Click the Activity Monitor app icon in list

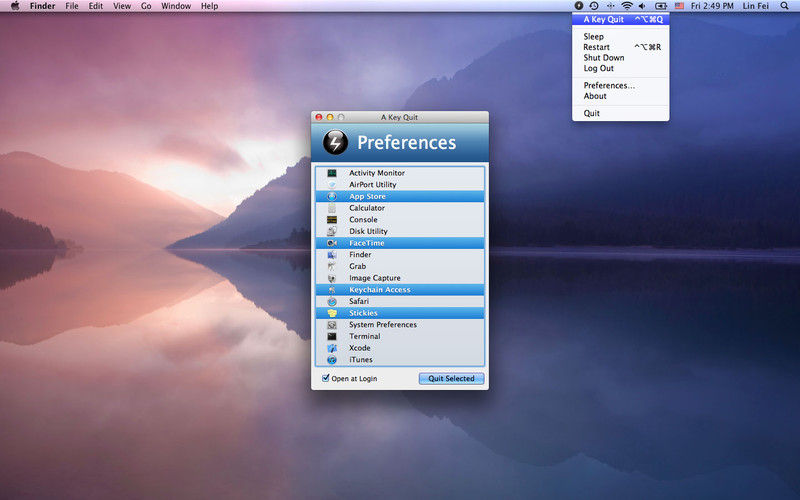[x=332, y=173]
